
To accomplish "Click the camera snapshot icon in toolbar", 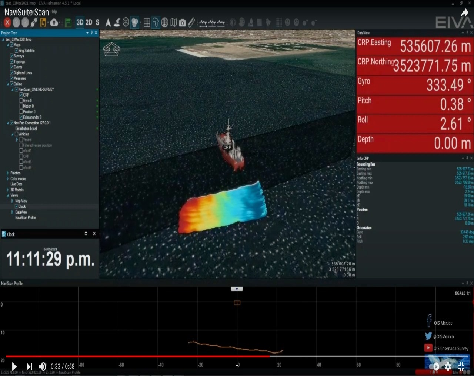I will click(182, 23).
